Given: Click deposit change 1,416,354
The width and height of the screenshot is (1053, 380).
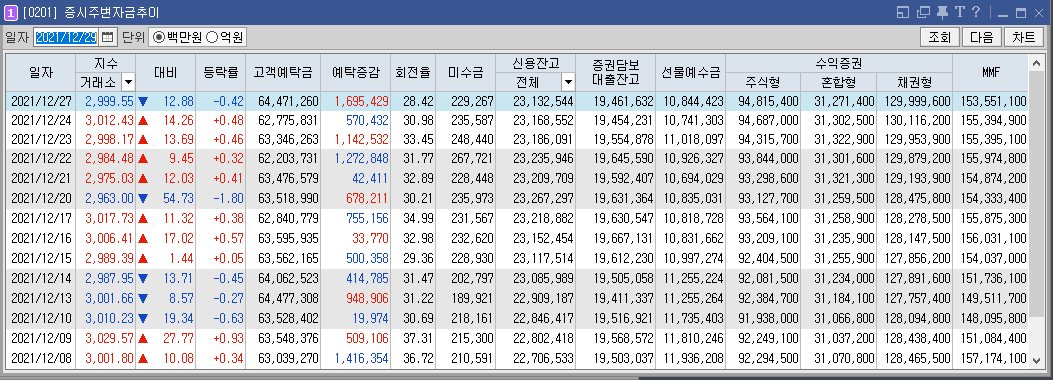Looking at the screenshot, I should point(361,359).
